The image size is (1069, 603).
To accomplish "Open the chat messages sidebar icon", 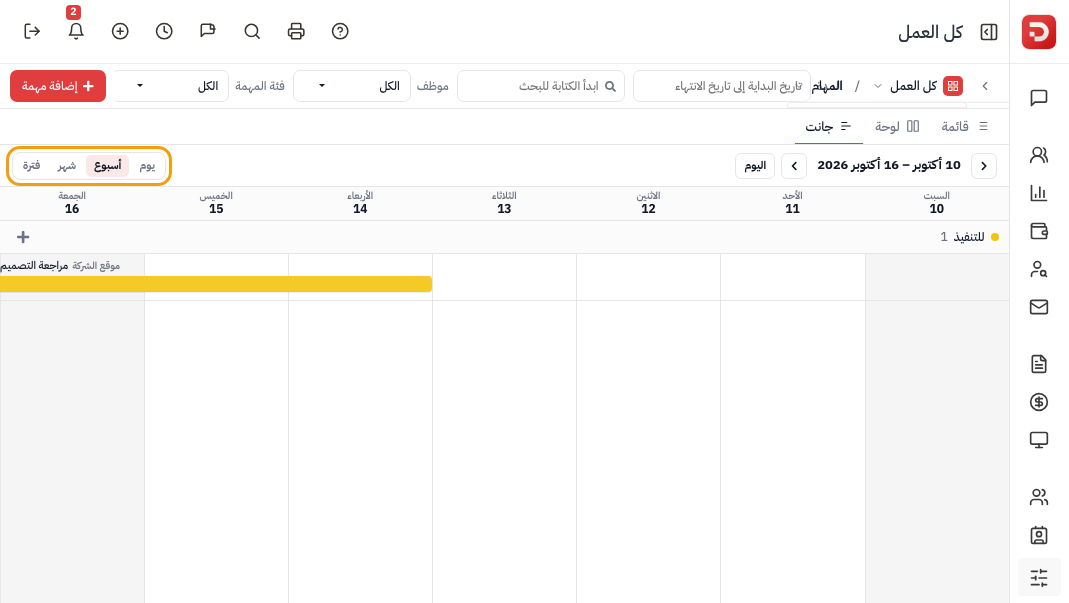I will [x=1039, y=98].
